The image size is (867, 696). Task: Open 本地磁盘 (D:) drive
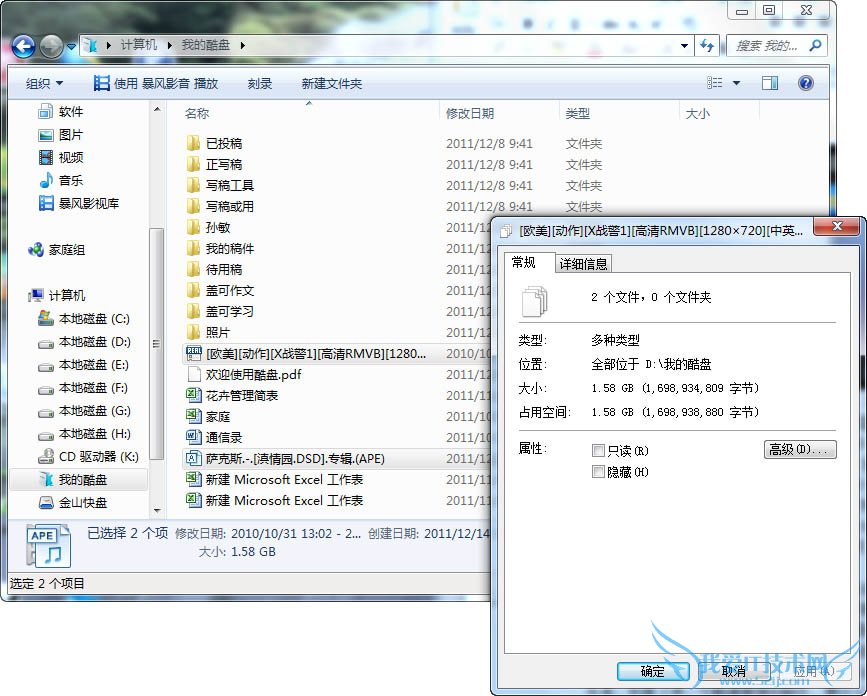[83, 342]
